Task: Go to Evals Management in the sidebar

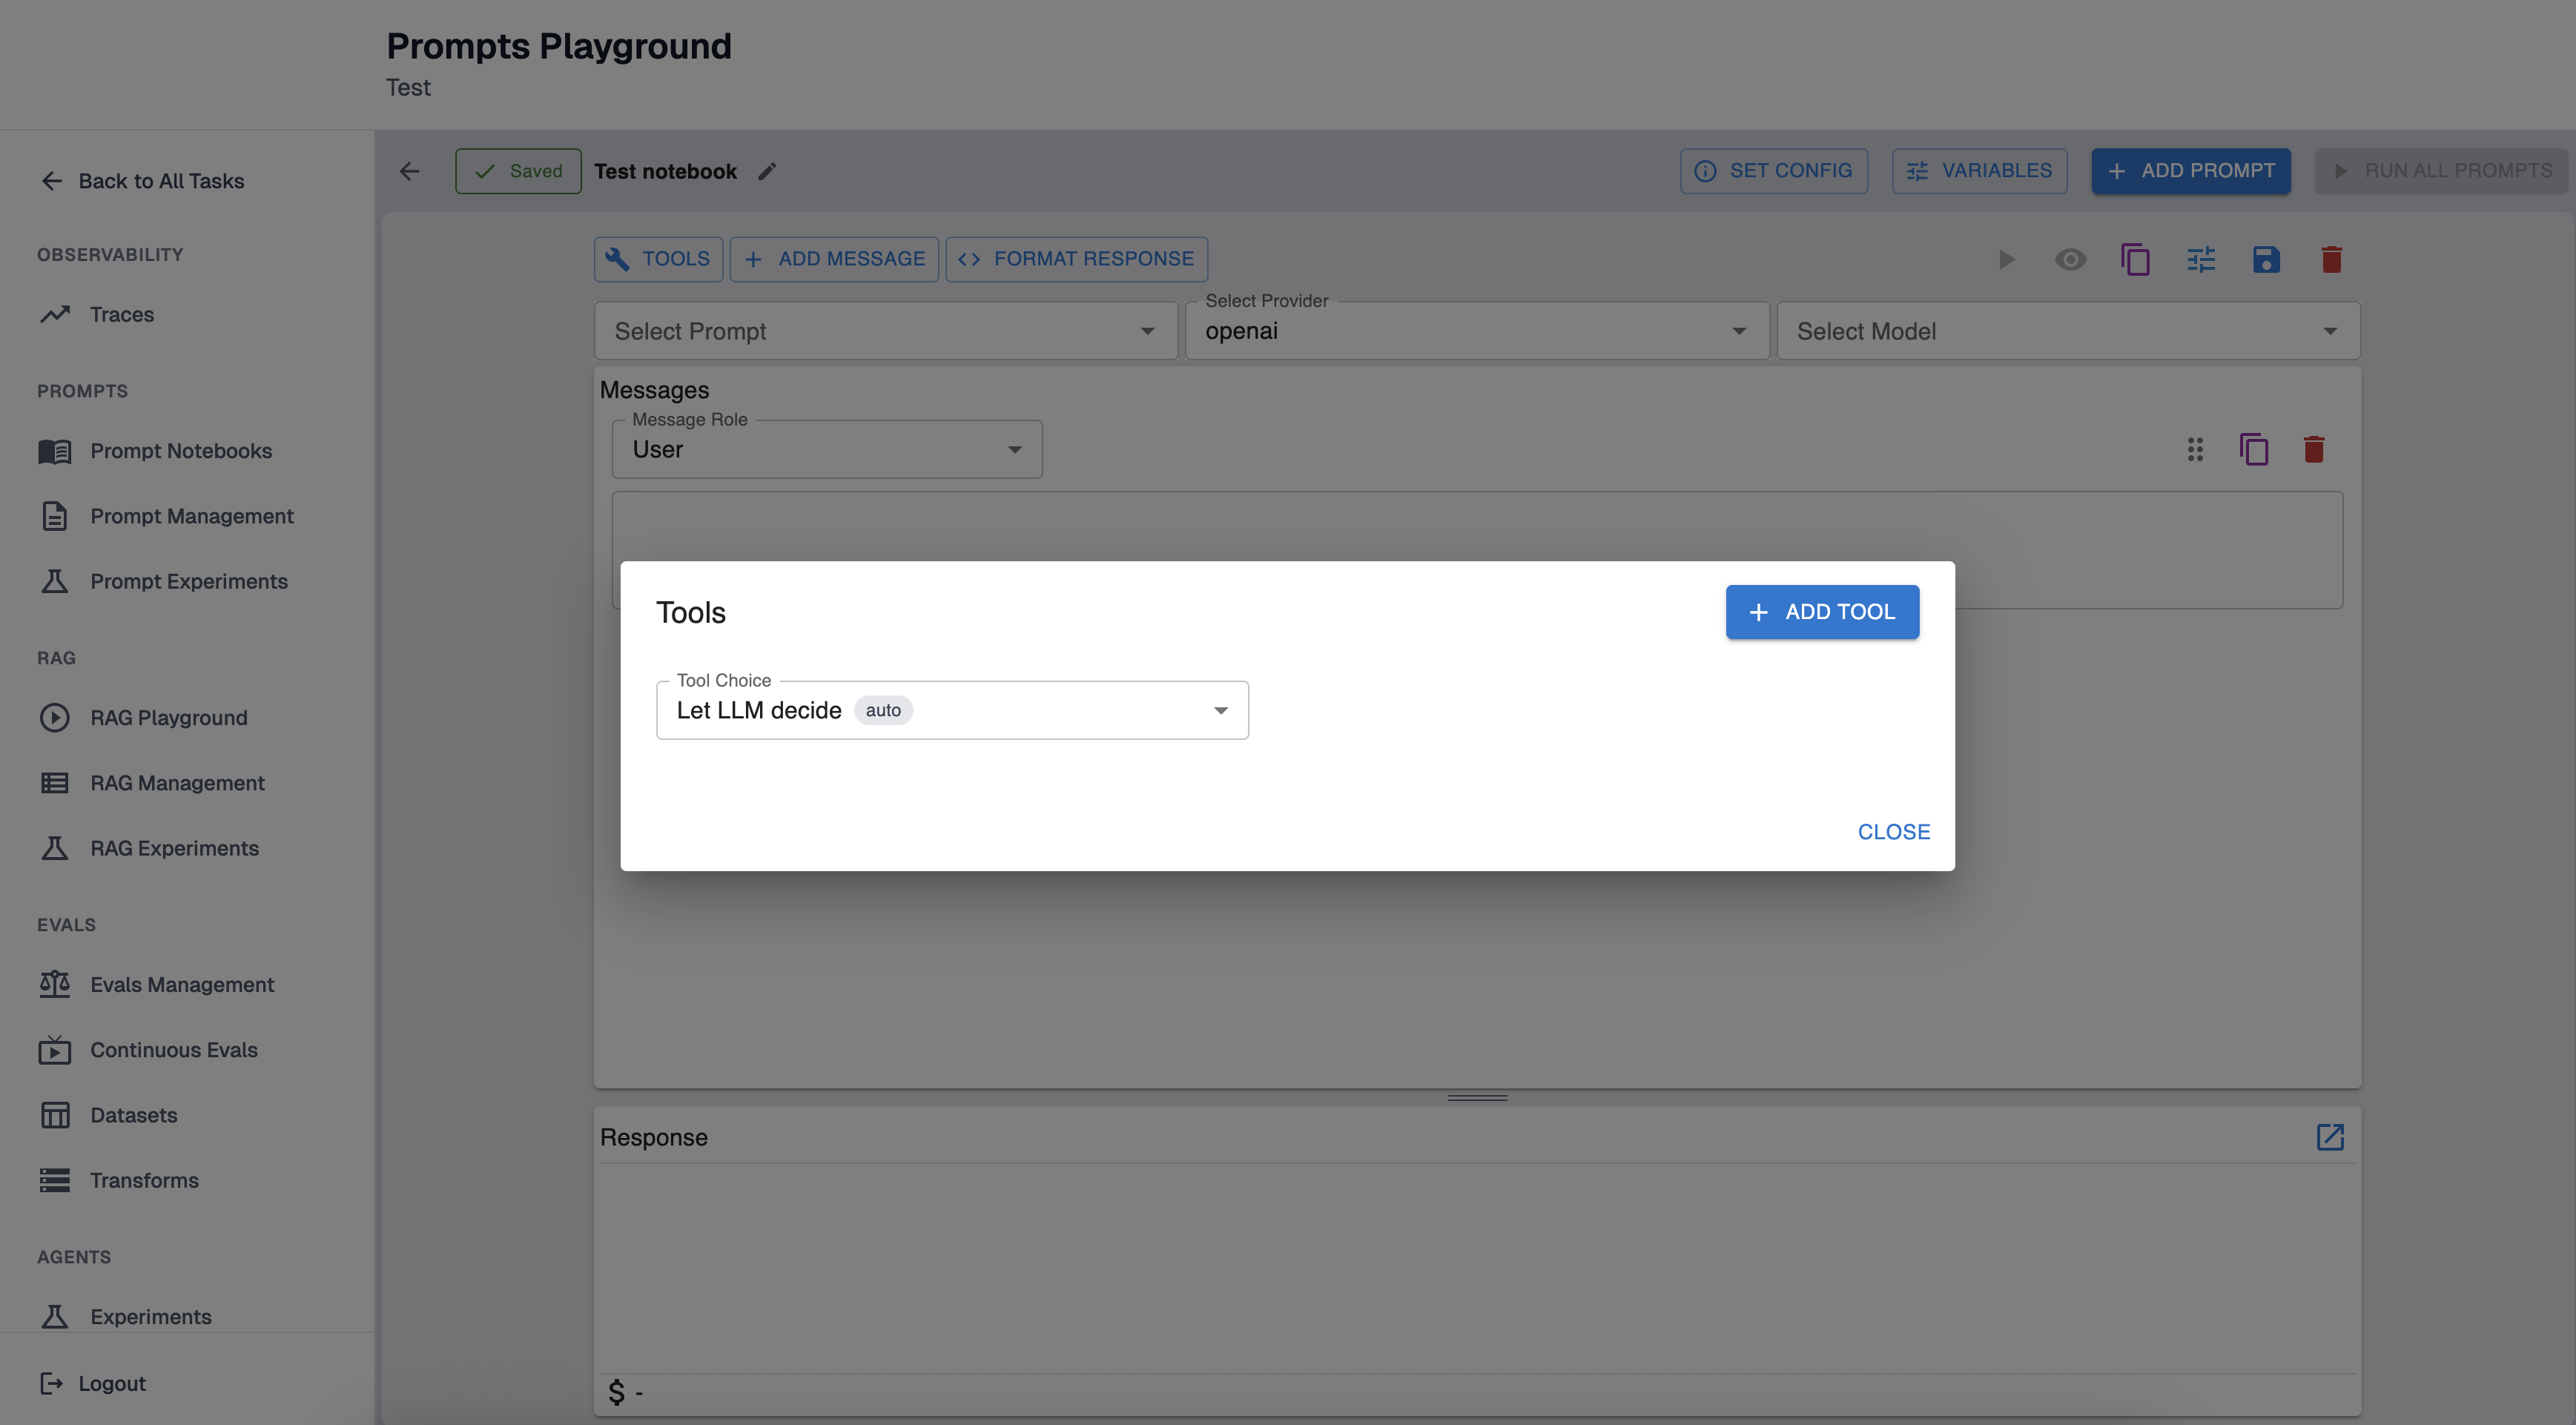Action: (181, 985)
